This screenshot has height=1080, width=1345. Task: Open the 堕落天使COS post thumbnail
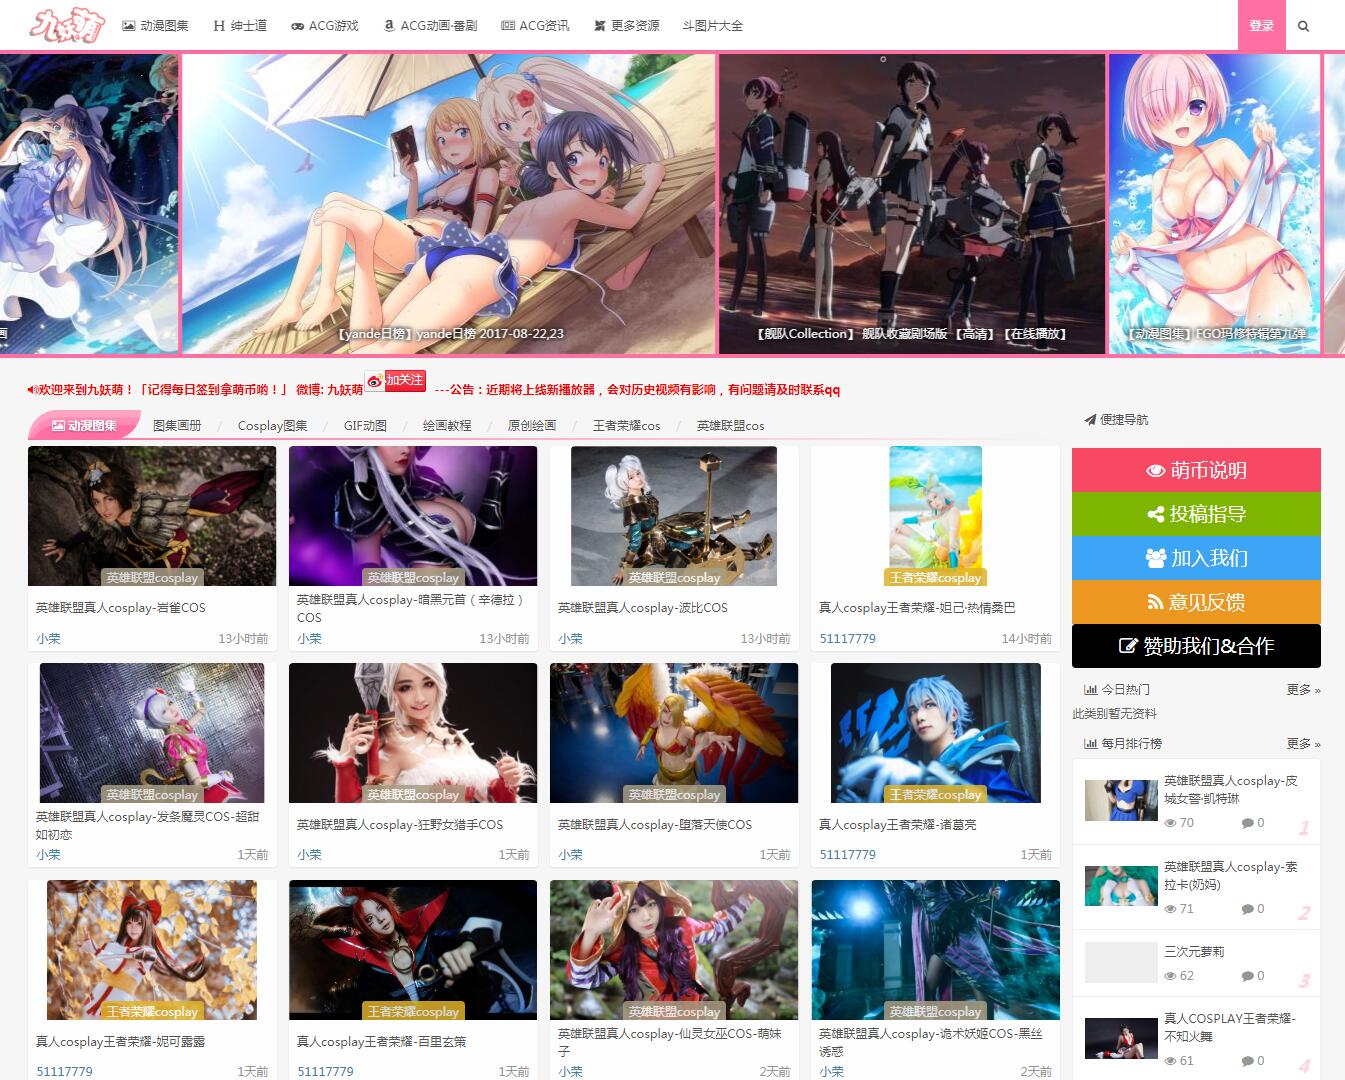click(x=674, y=733)
